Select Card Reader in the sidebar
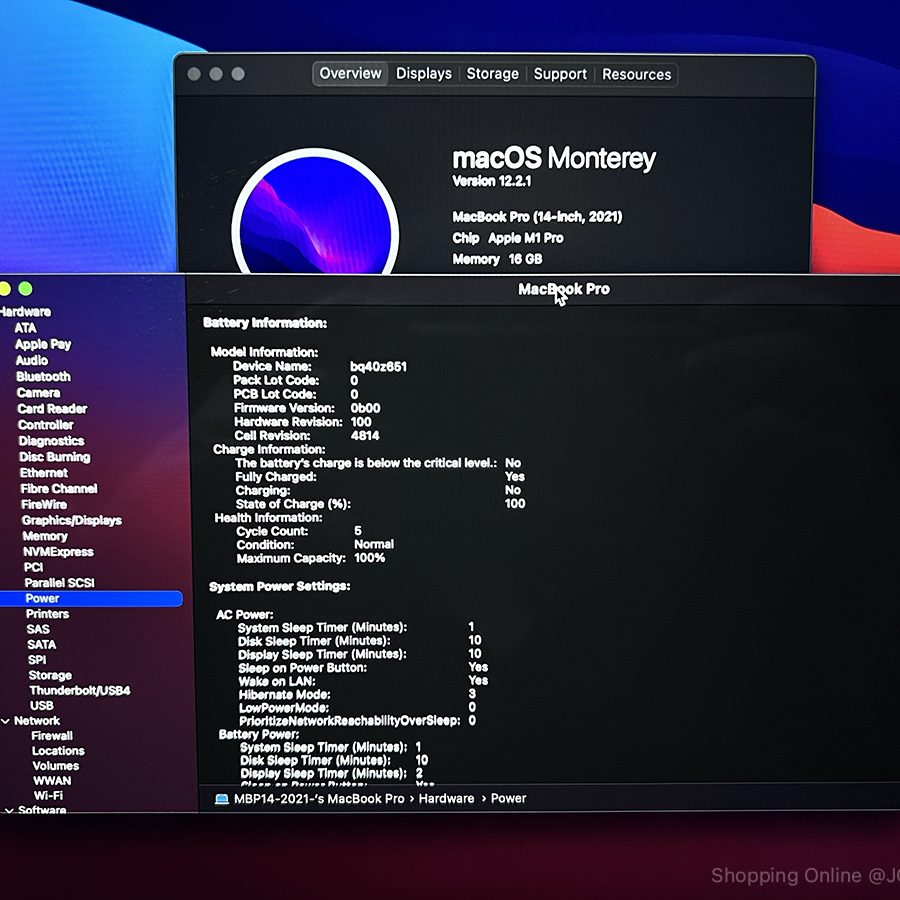 tap(52, 409)
